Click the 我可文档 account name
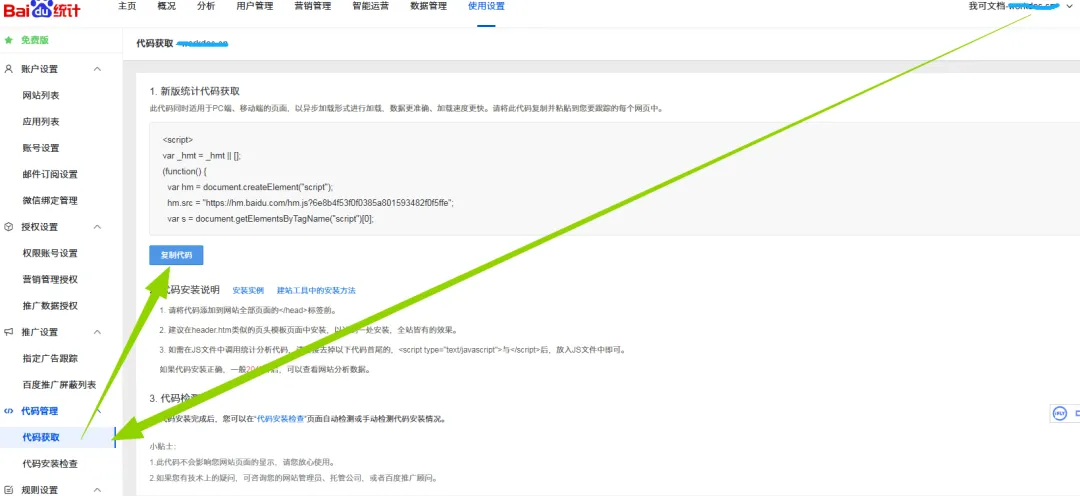Image resolution: width=1080 pixels, height=496 pixels. [x=986, y=6]
